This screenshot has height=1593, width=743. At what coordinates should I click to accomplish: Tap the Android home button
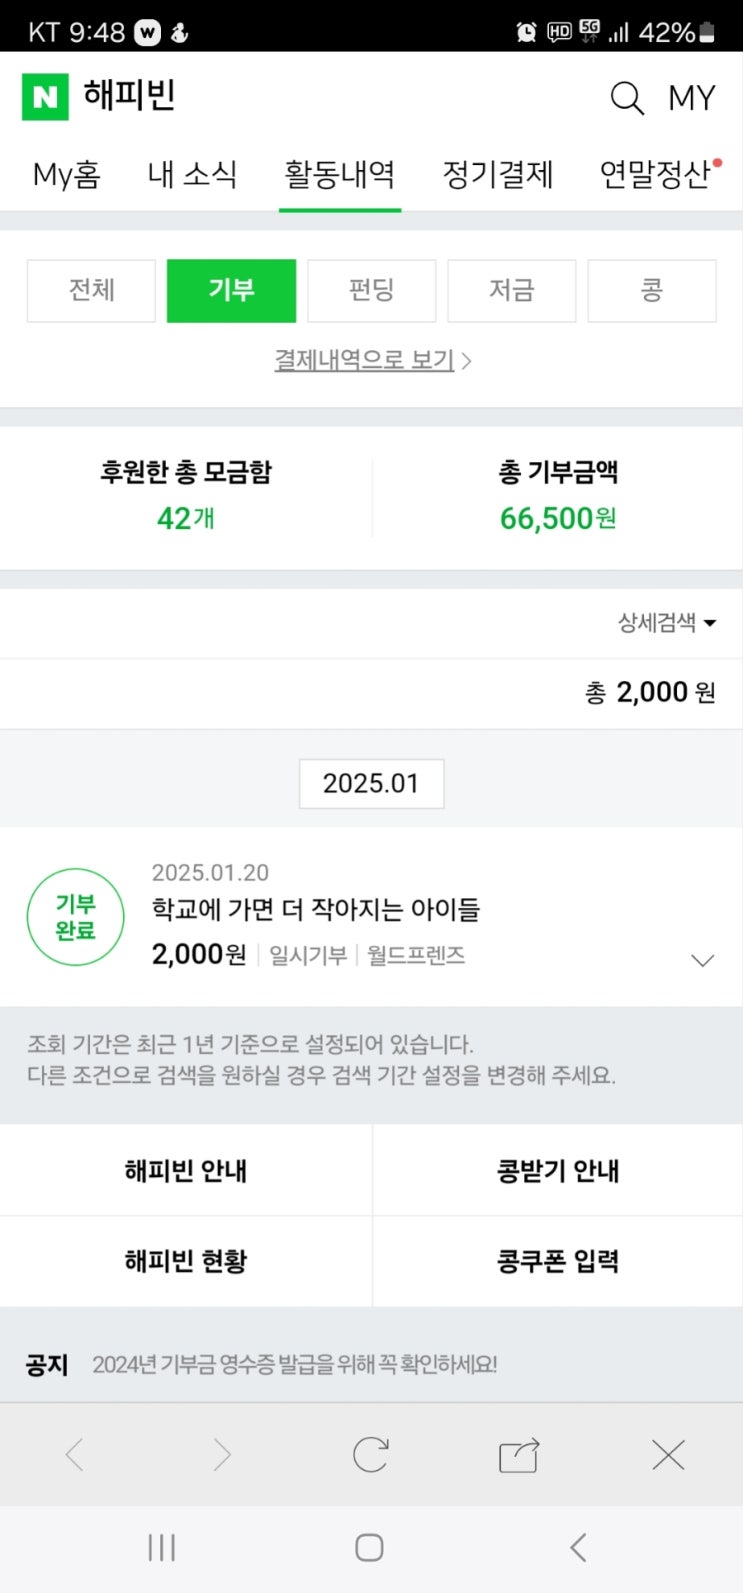370,1548
